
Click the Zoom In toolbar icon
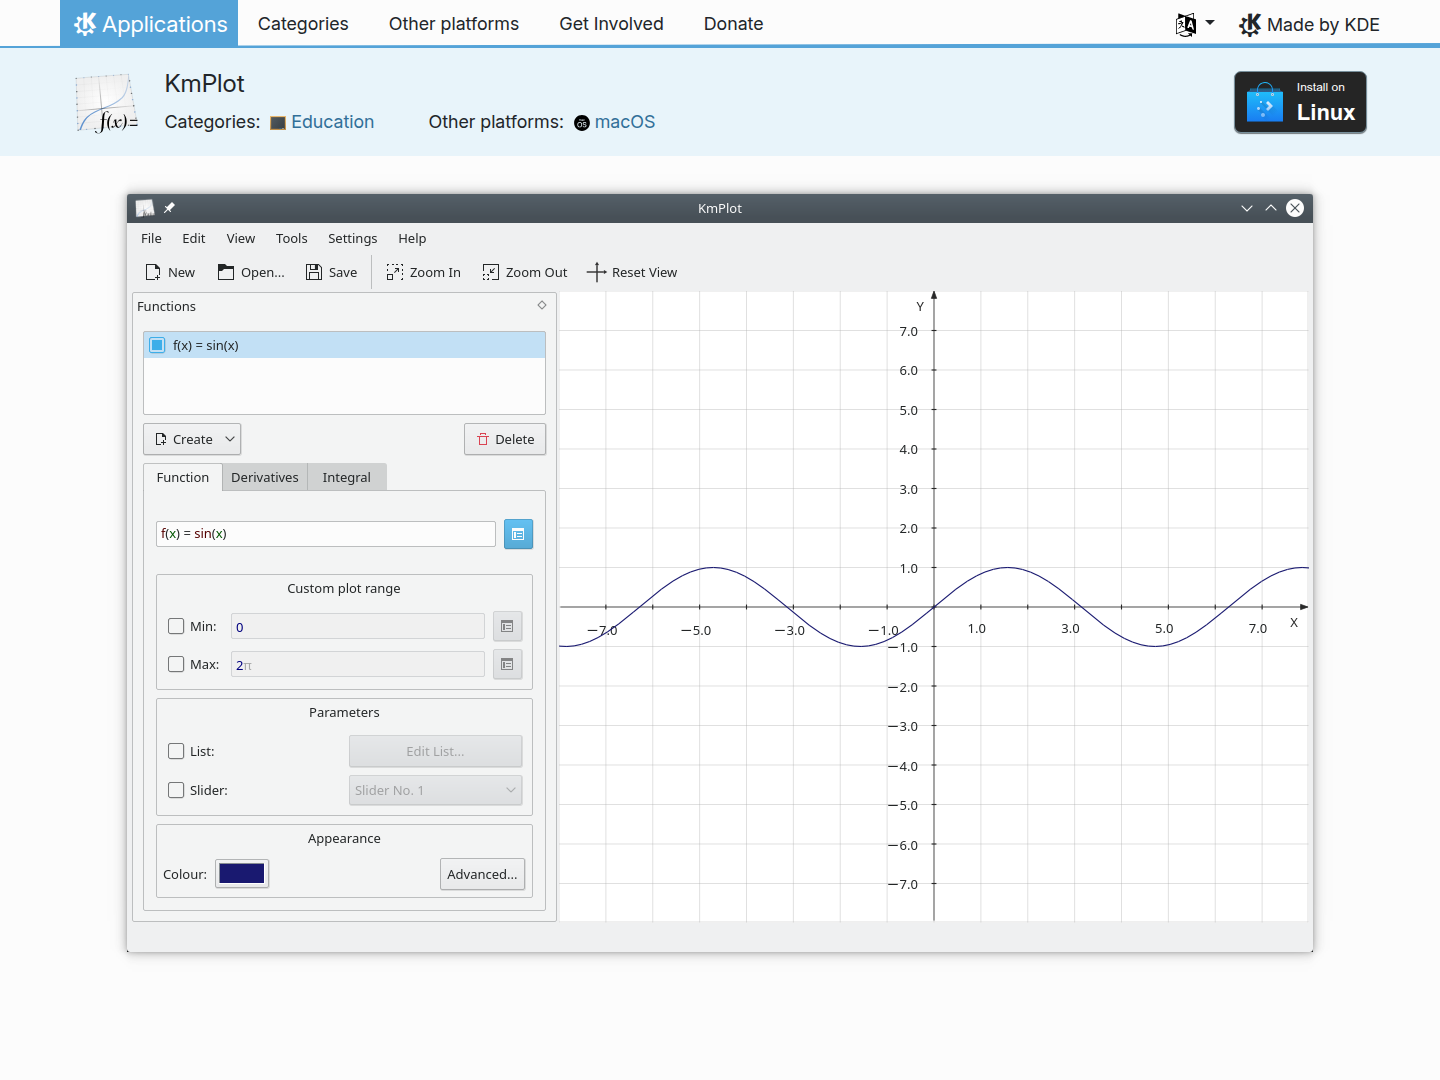pos(395,272)
